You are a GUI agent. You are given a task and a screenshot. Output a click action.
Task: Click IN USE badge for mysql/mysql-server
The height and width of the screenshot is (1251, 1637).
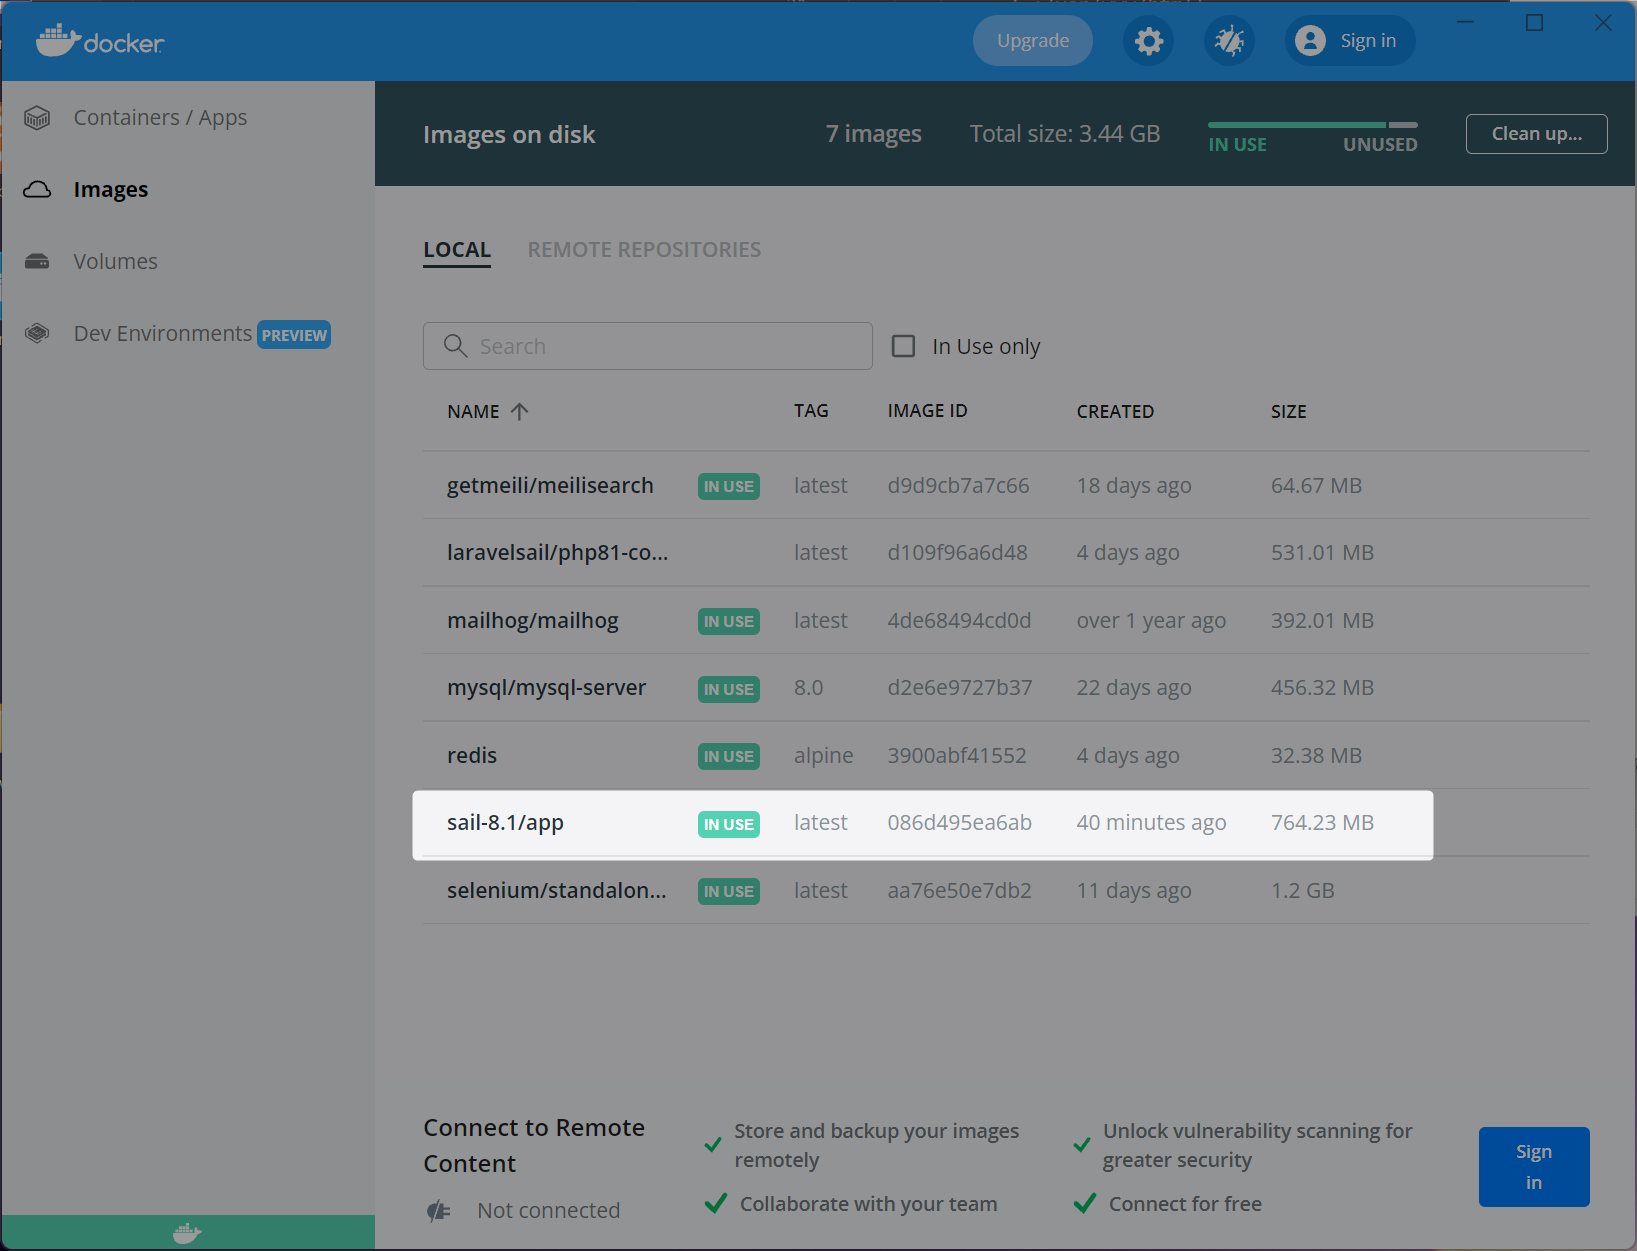coord(729,689)
